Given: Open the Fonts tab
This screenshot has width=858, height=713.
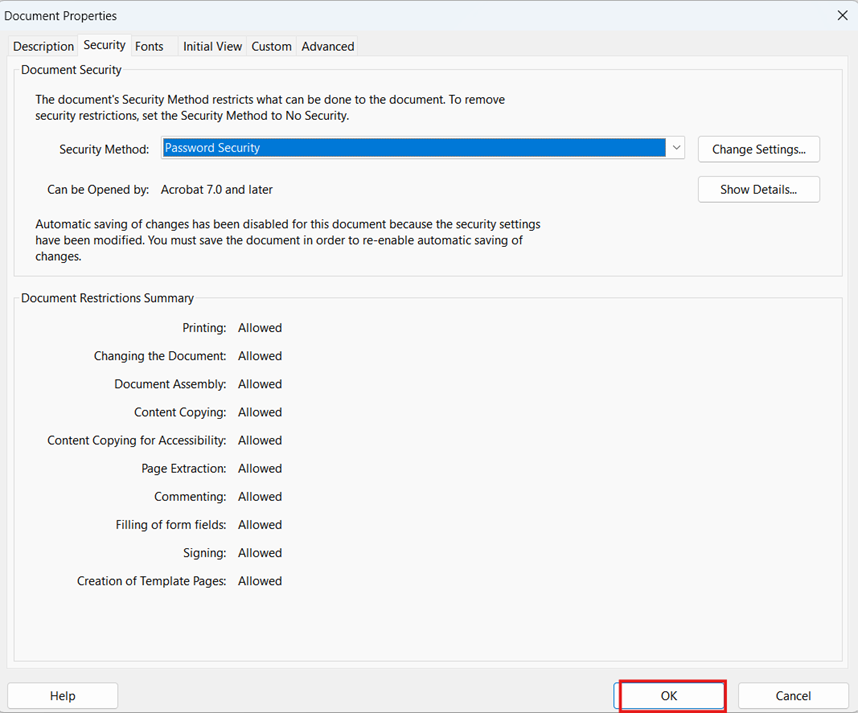Looking at the screenshot, I should (149, 47).
